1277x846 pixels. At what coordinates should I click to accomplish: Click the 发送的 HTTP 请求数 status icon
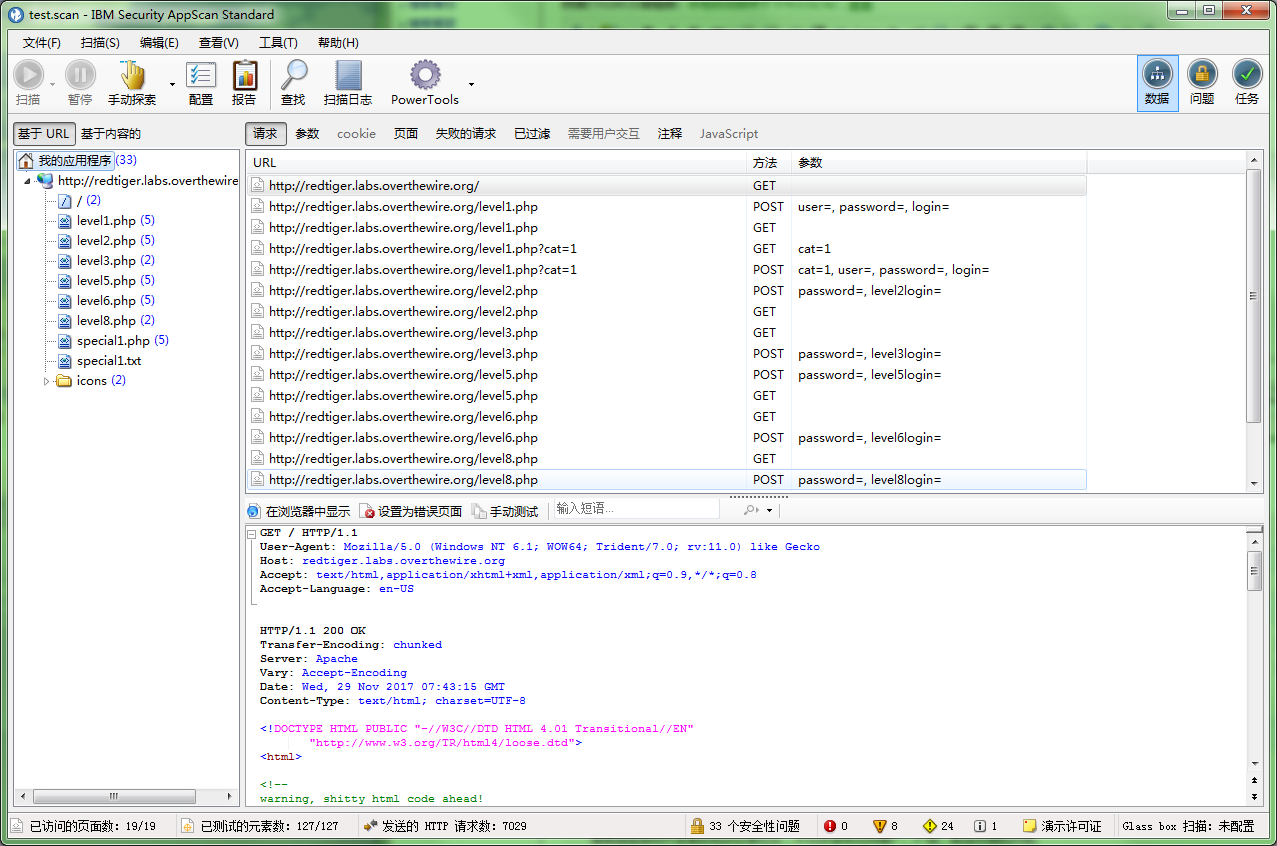[370, 826]
